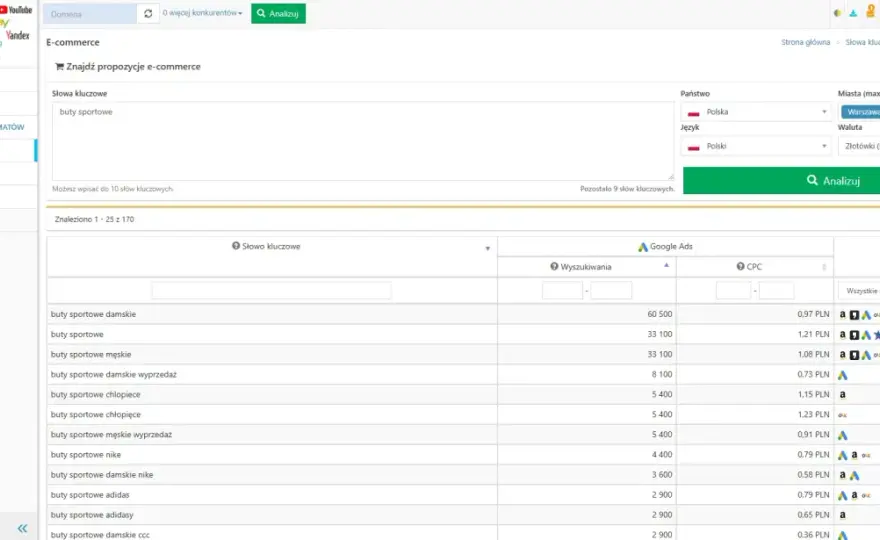Click the download icon in top right
Image resolution: width=880 pixels, height=540 pixels.
coord(853,13)
